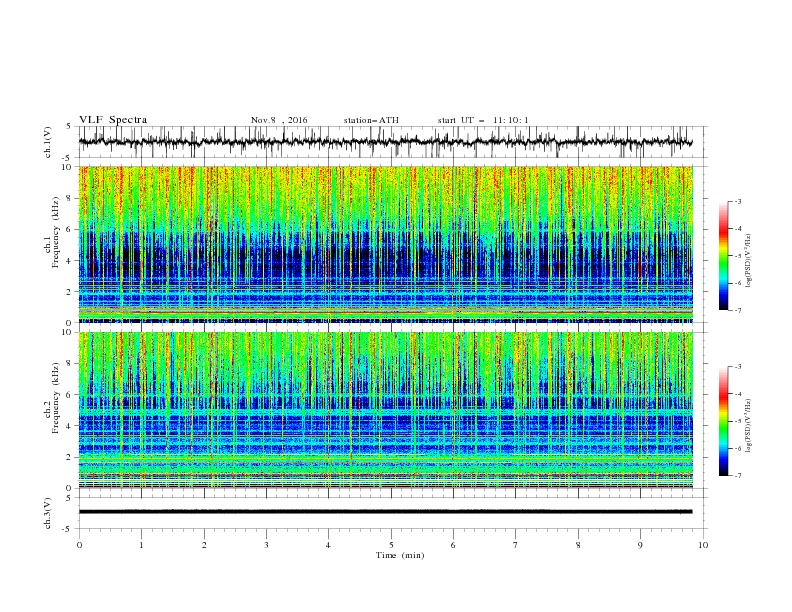Click the ch.2 colorbar label "-7"
Image resolution: width=792 pixels, height=612 pixels.
[x=738, y=476]
